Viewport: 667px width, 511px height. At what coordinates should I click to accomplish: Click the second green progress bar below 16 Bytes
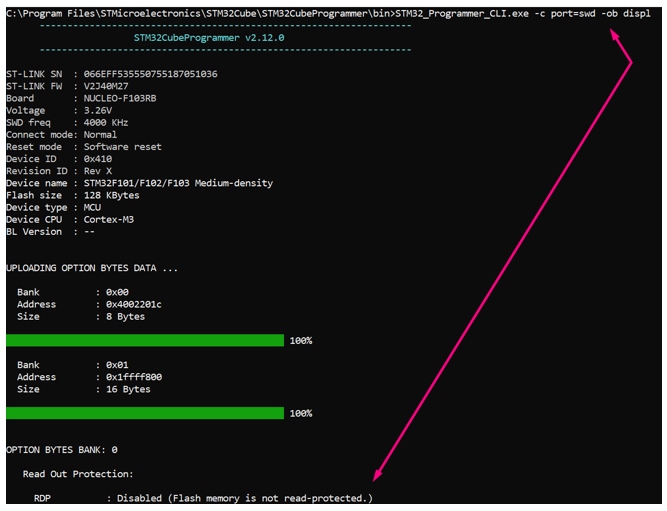145,413
